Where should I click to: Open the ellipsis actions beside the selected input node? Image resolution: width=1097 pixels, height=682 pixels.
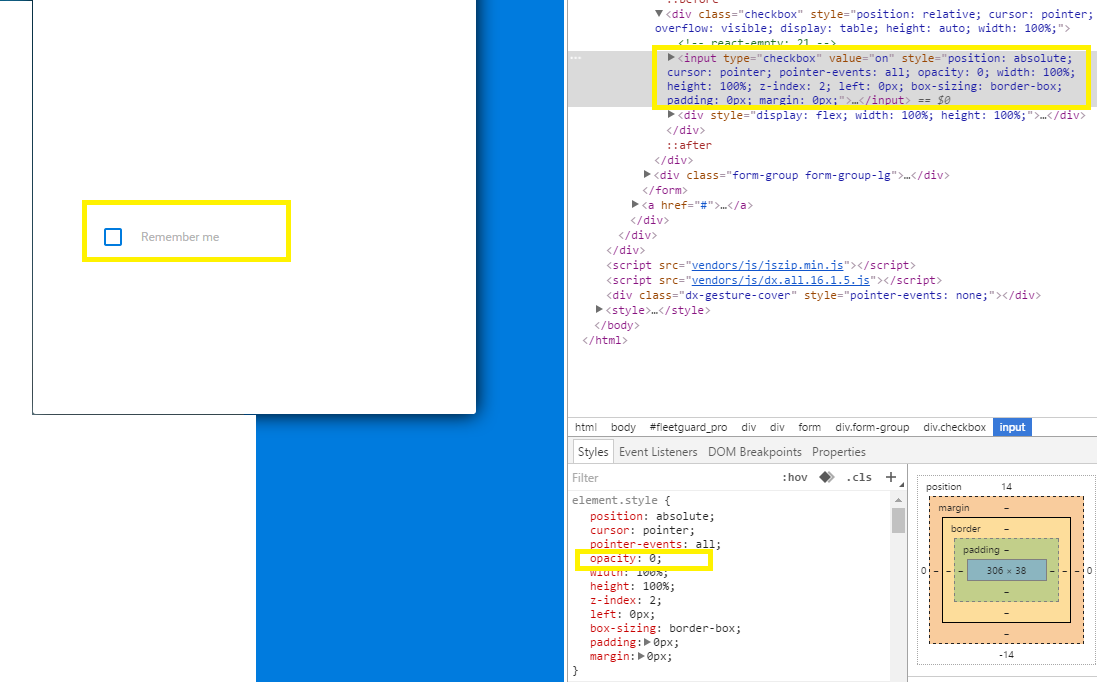click(576, 58)
